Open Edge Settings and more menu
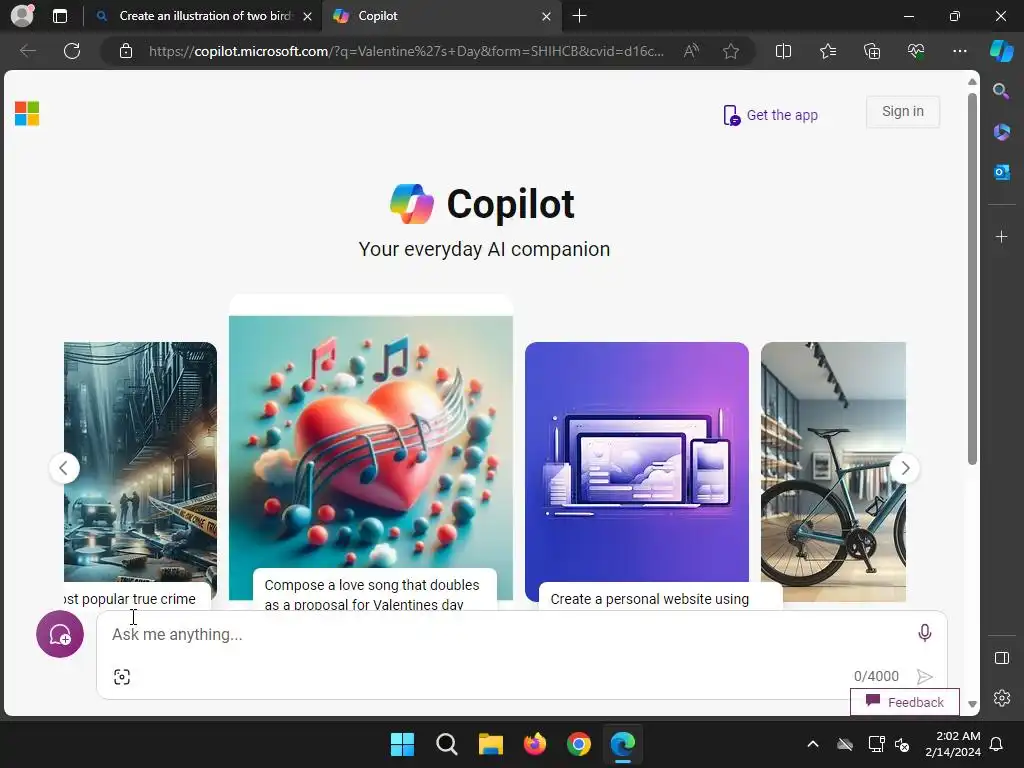Viewport: 1024px width, 768px height. (959, 51)
